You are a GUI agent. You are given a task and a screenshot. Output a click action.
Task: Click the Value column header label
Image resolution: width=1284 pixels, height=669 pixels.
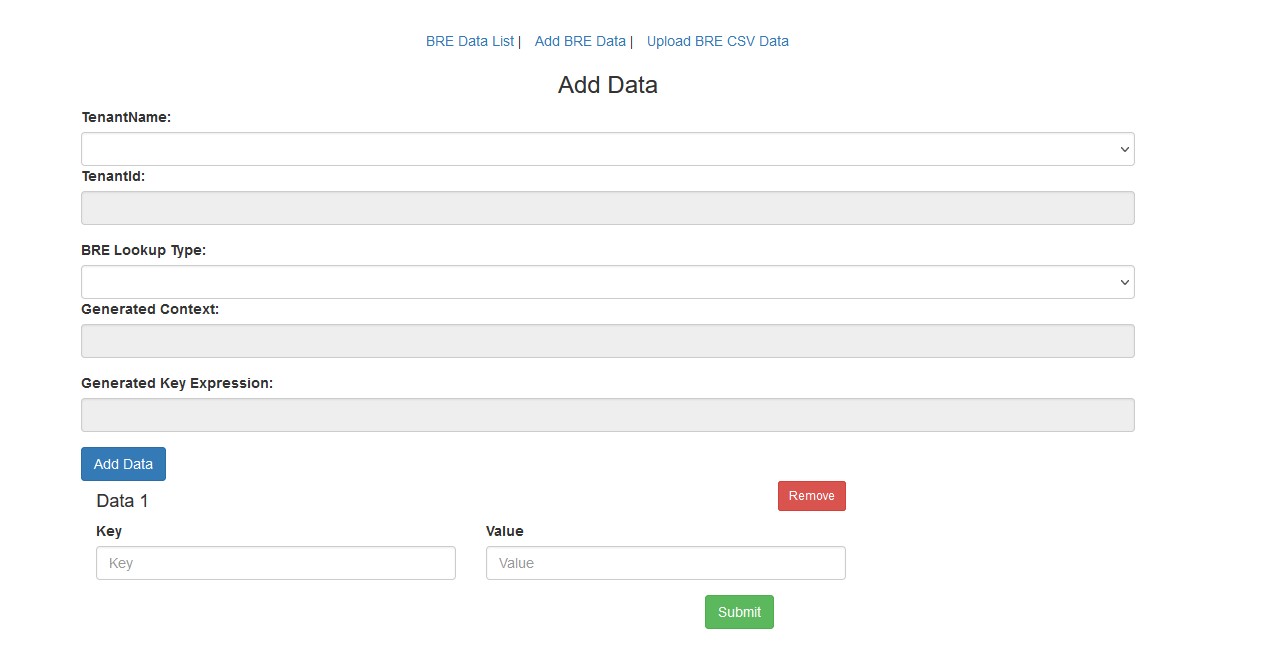[x=504, y=531]
